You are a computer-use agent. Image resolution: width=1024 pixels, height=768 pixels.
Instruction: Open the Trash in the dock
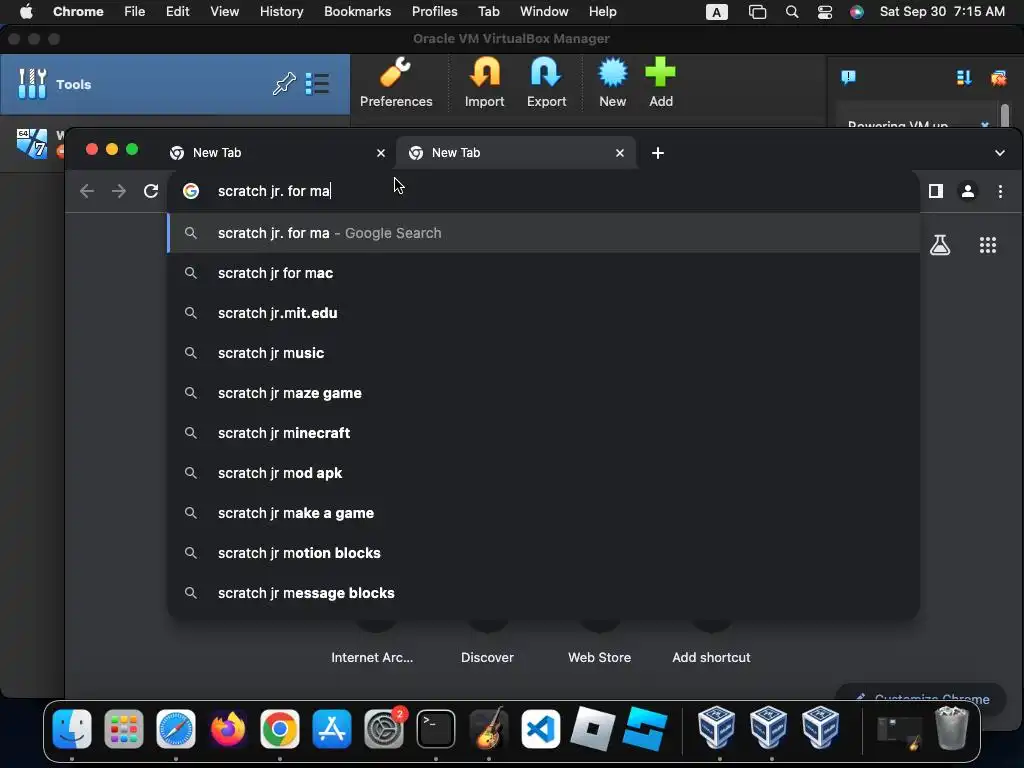point(952,728)
